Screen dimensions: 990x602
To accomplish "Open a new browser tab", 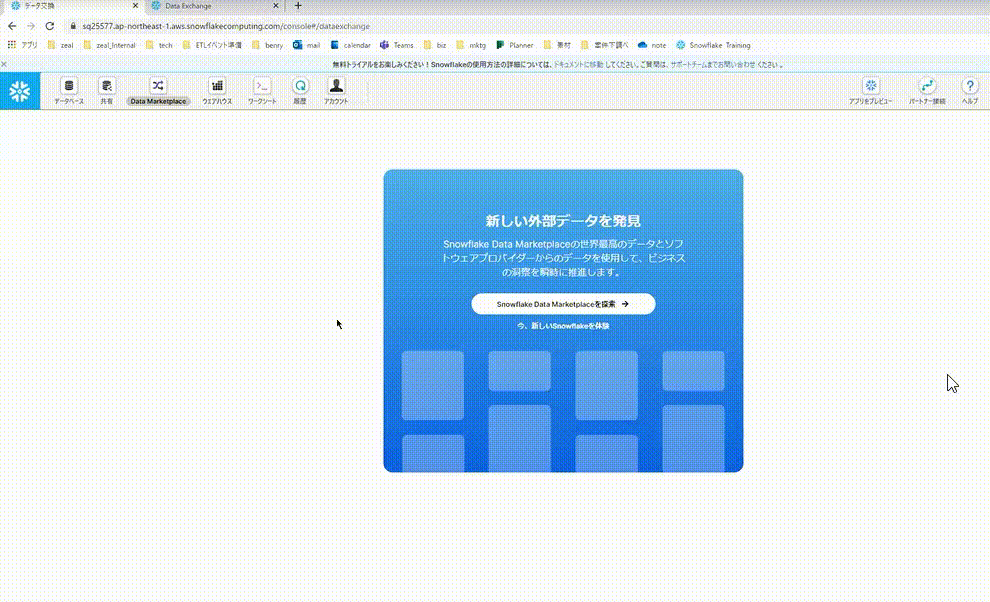I will tap(298, 6).
